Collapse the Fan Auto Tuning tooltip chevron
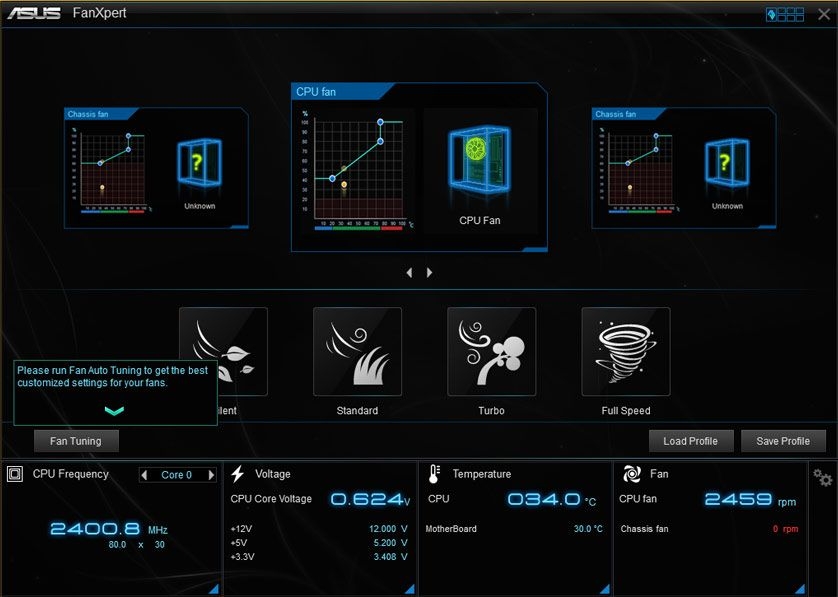 click(114, 410)
